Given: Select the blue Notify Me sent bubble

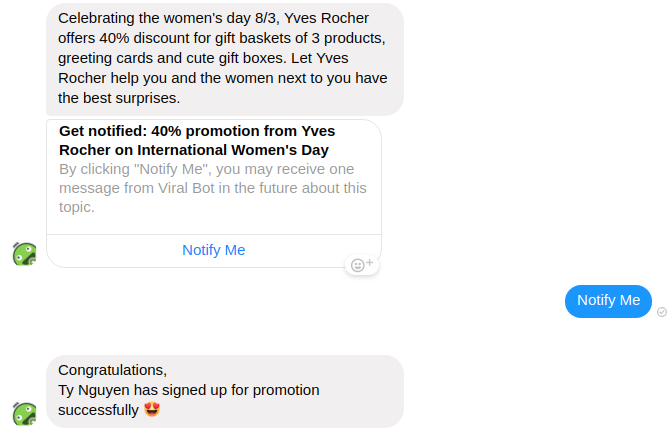Looking at the screenshot, I should click(608, 300).
